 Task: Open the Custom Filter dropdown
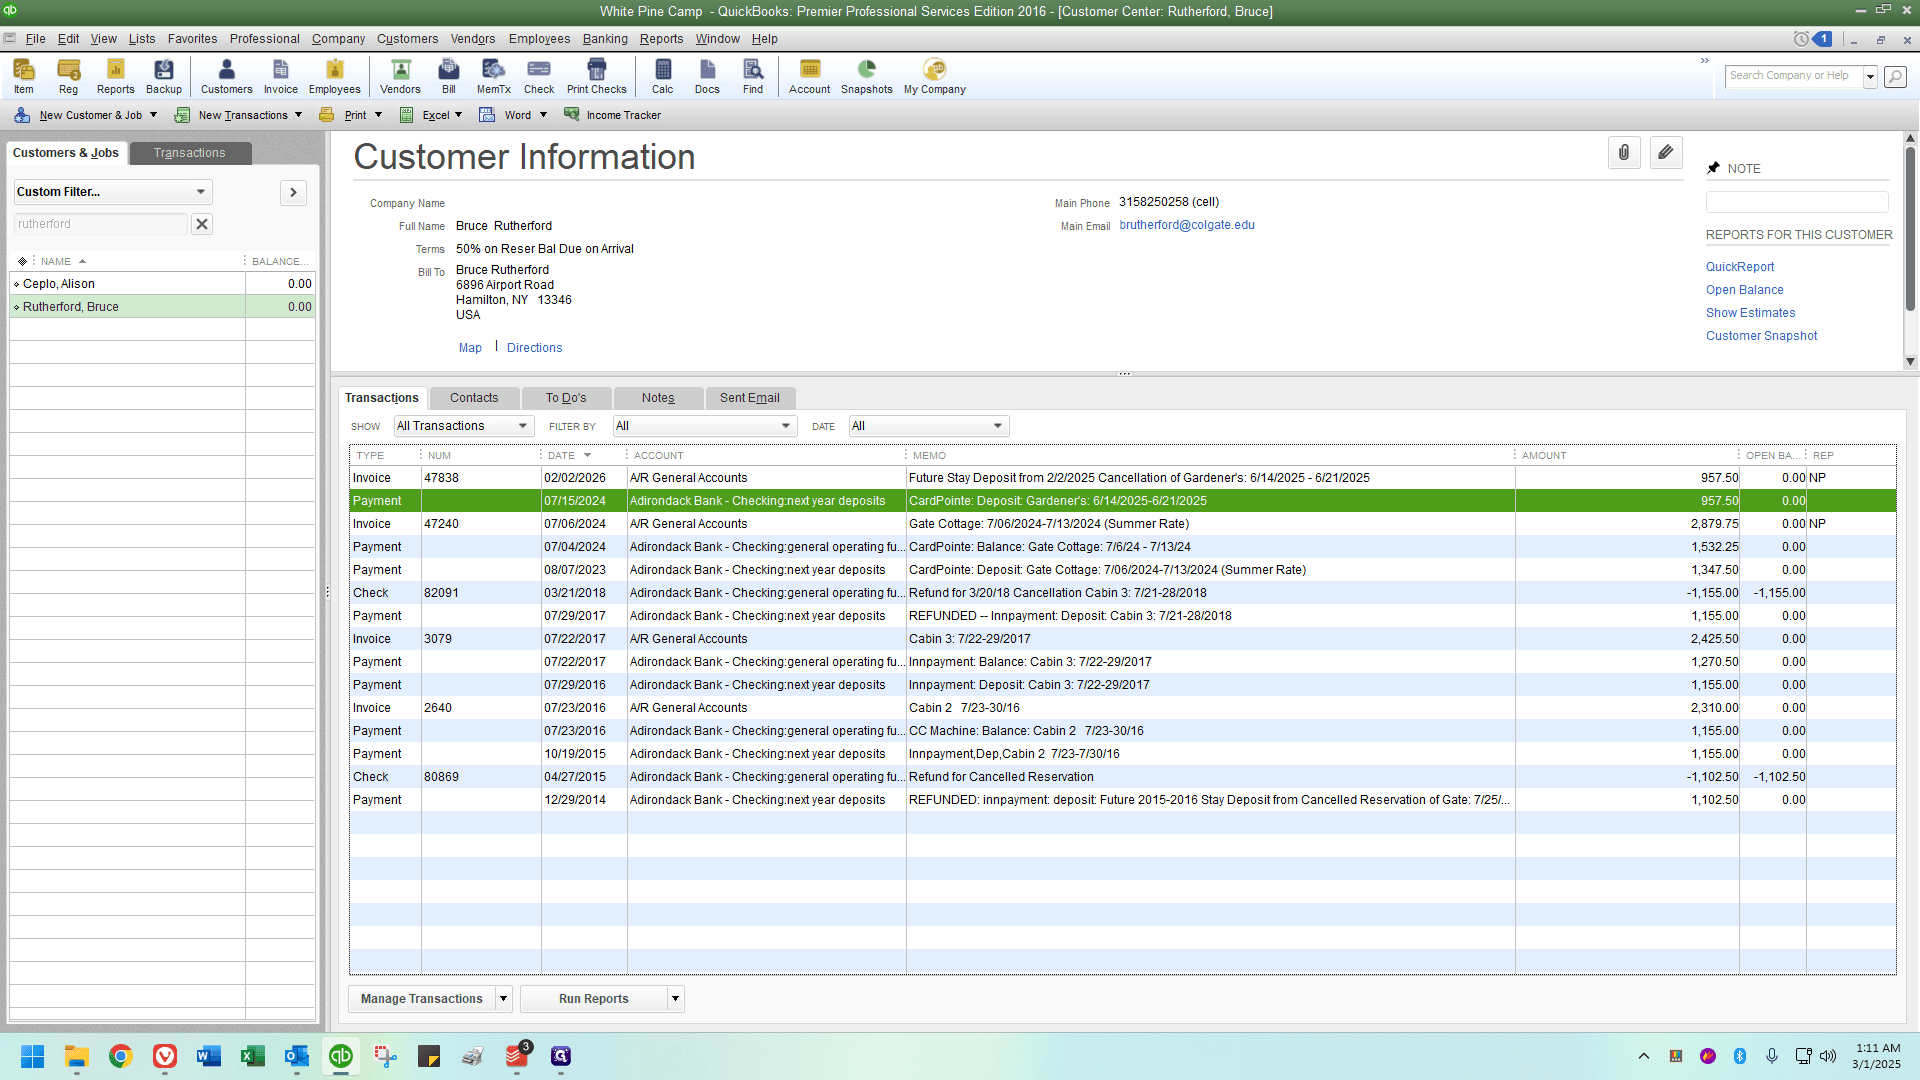(112, 192)
